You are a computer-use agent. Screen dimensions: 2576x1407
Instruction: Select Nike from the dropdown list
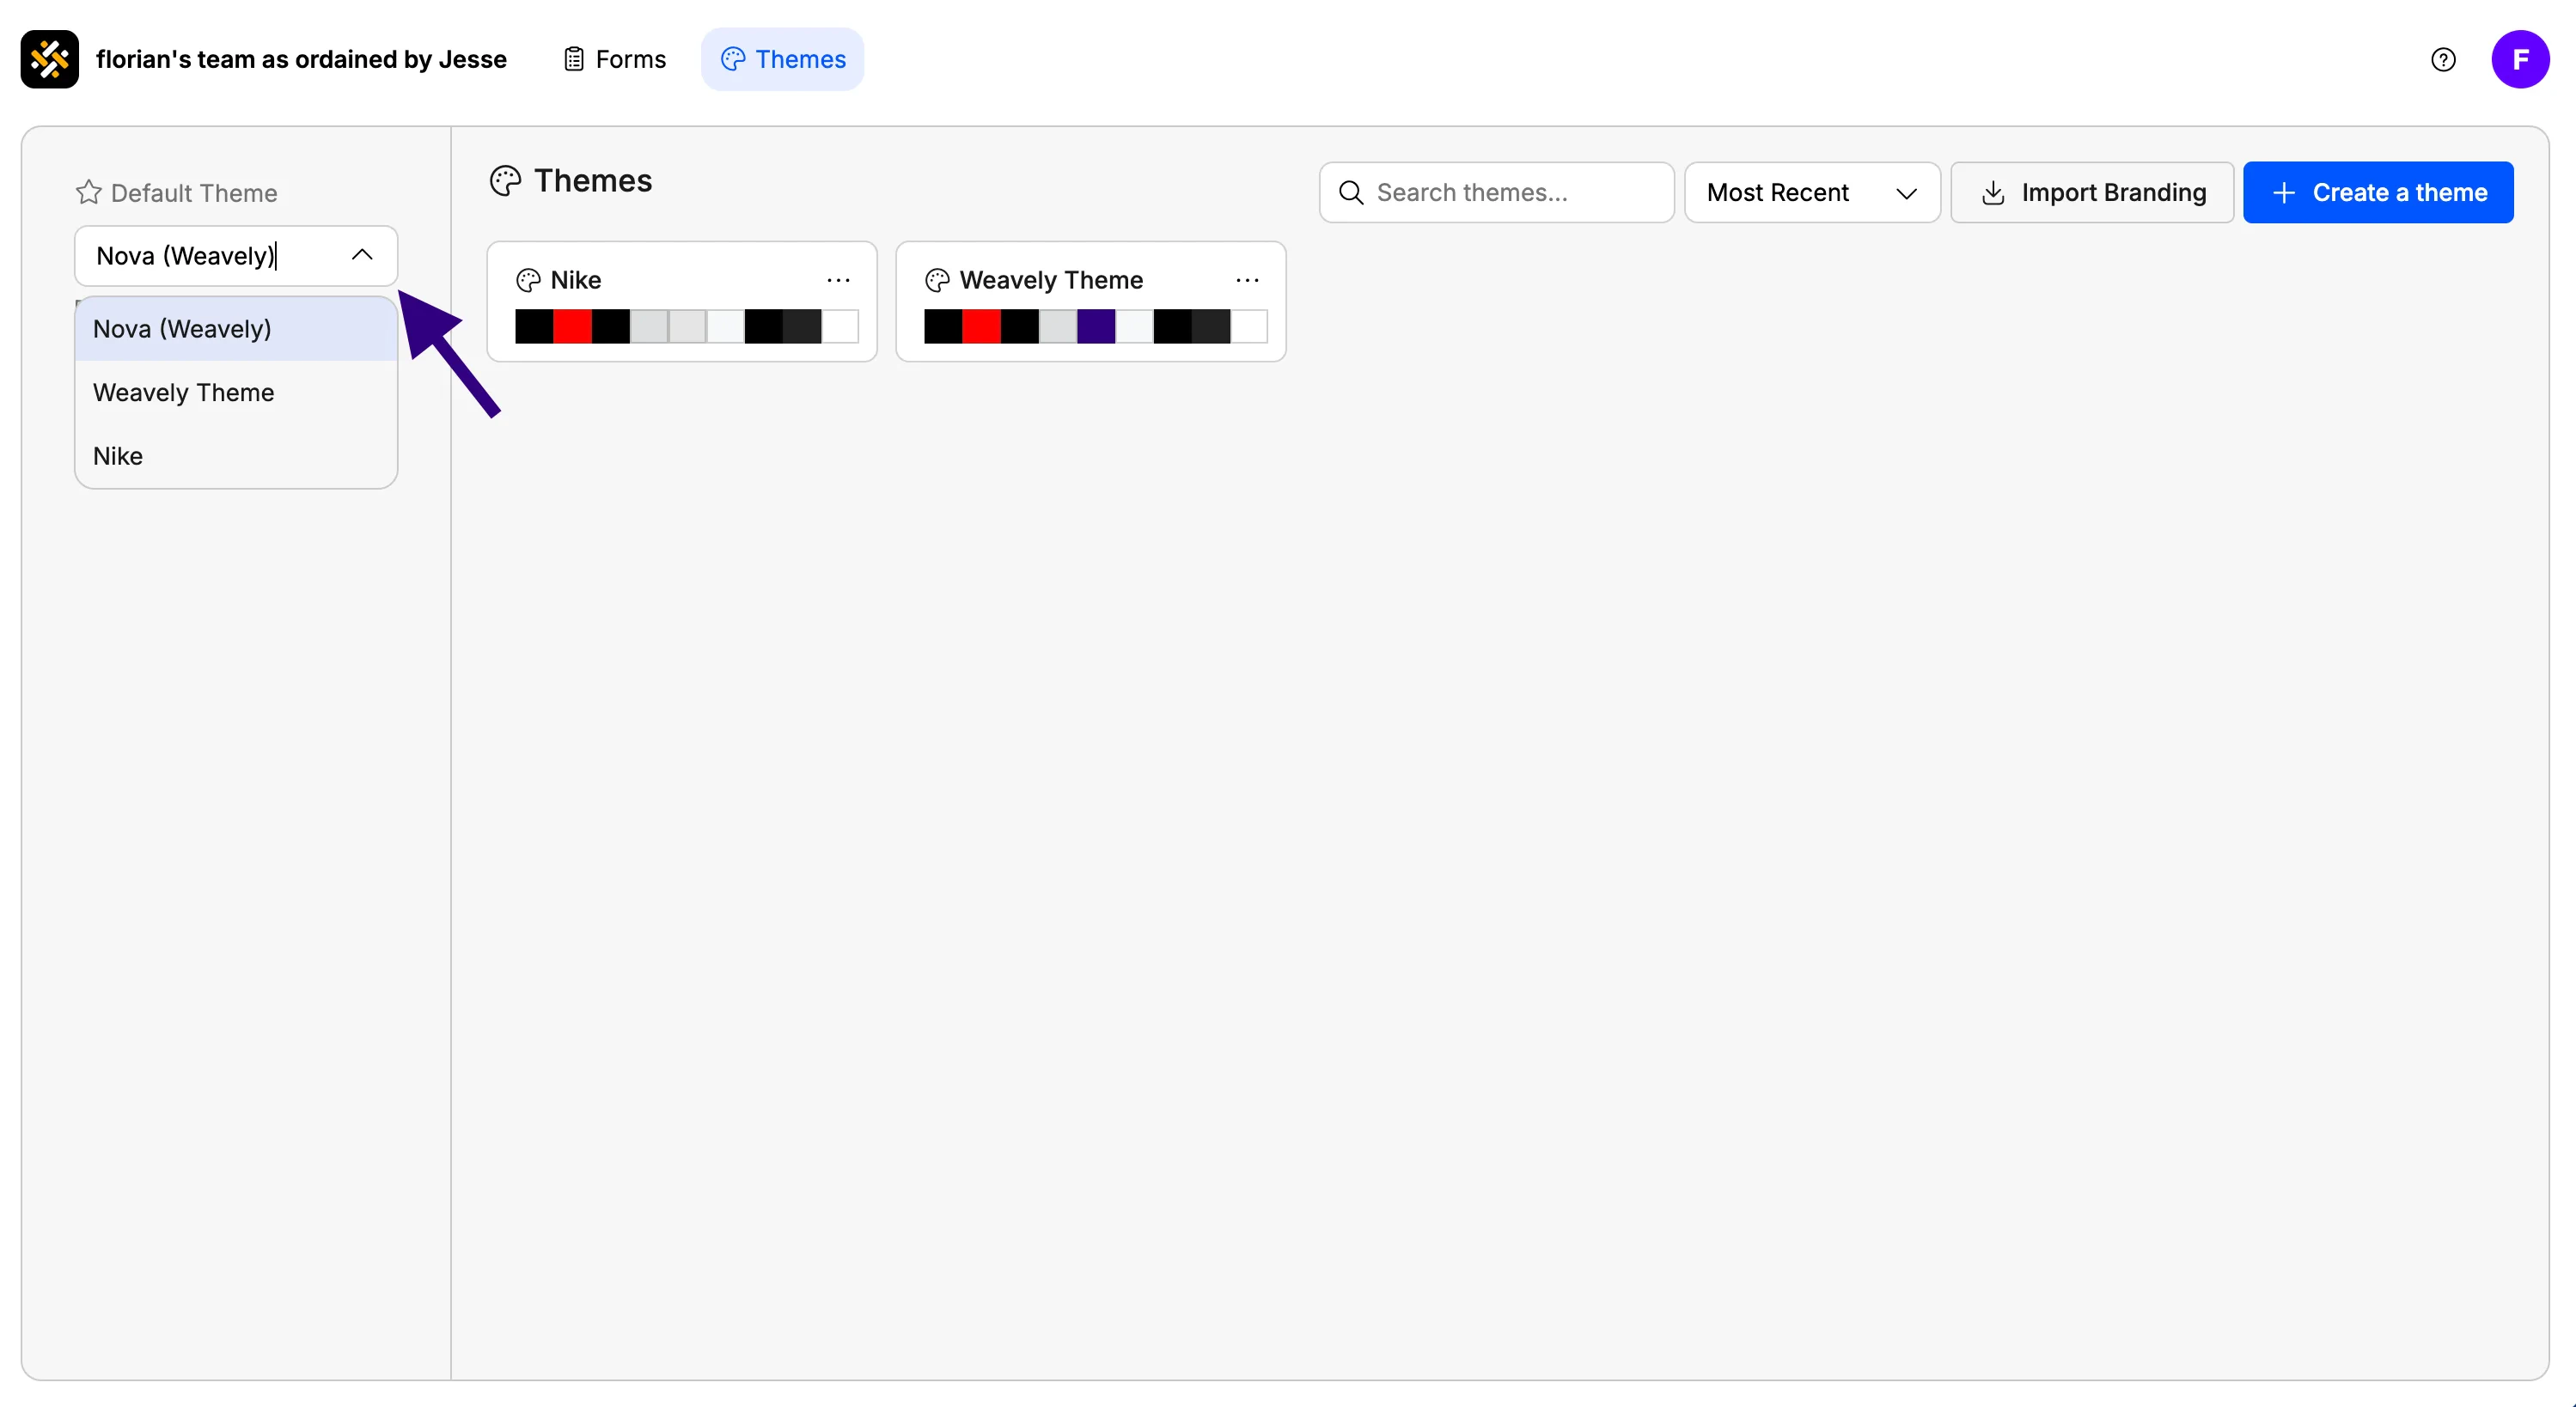236,456
